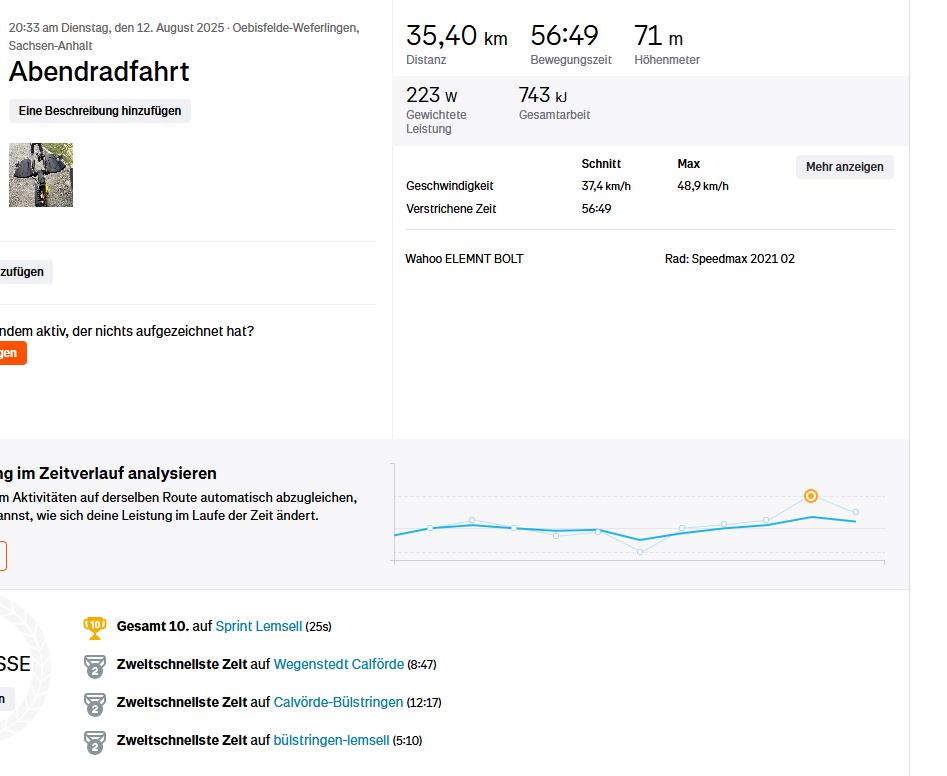This screenshot has width=947, height=776.
Task: Click the solid orange button under the activity question
Action: 12,353
